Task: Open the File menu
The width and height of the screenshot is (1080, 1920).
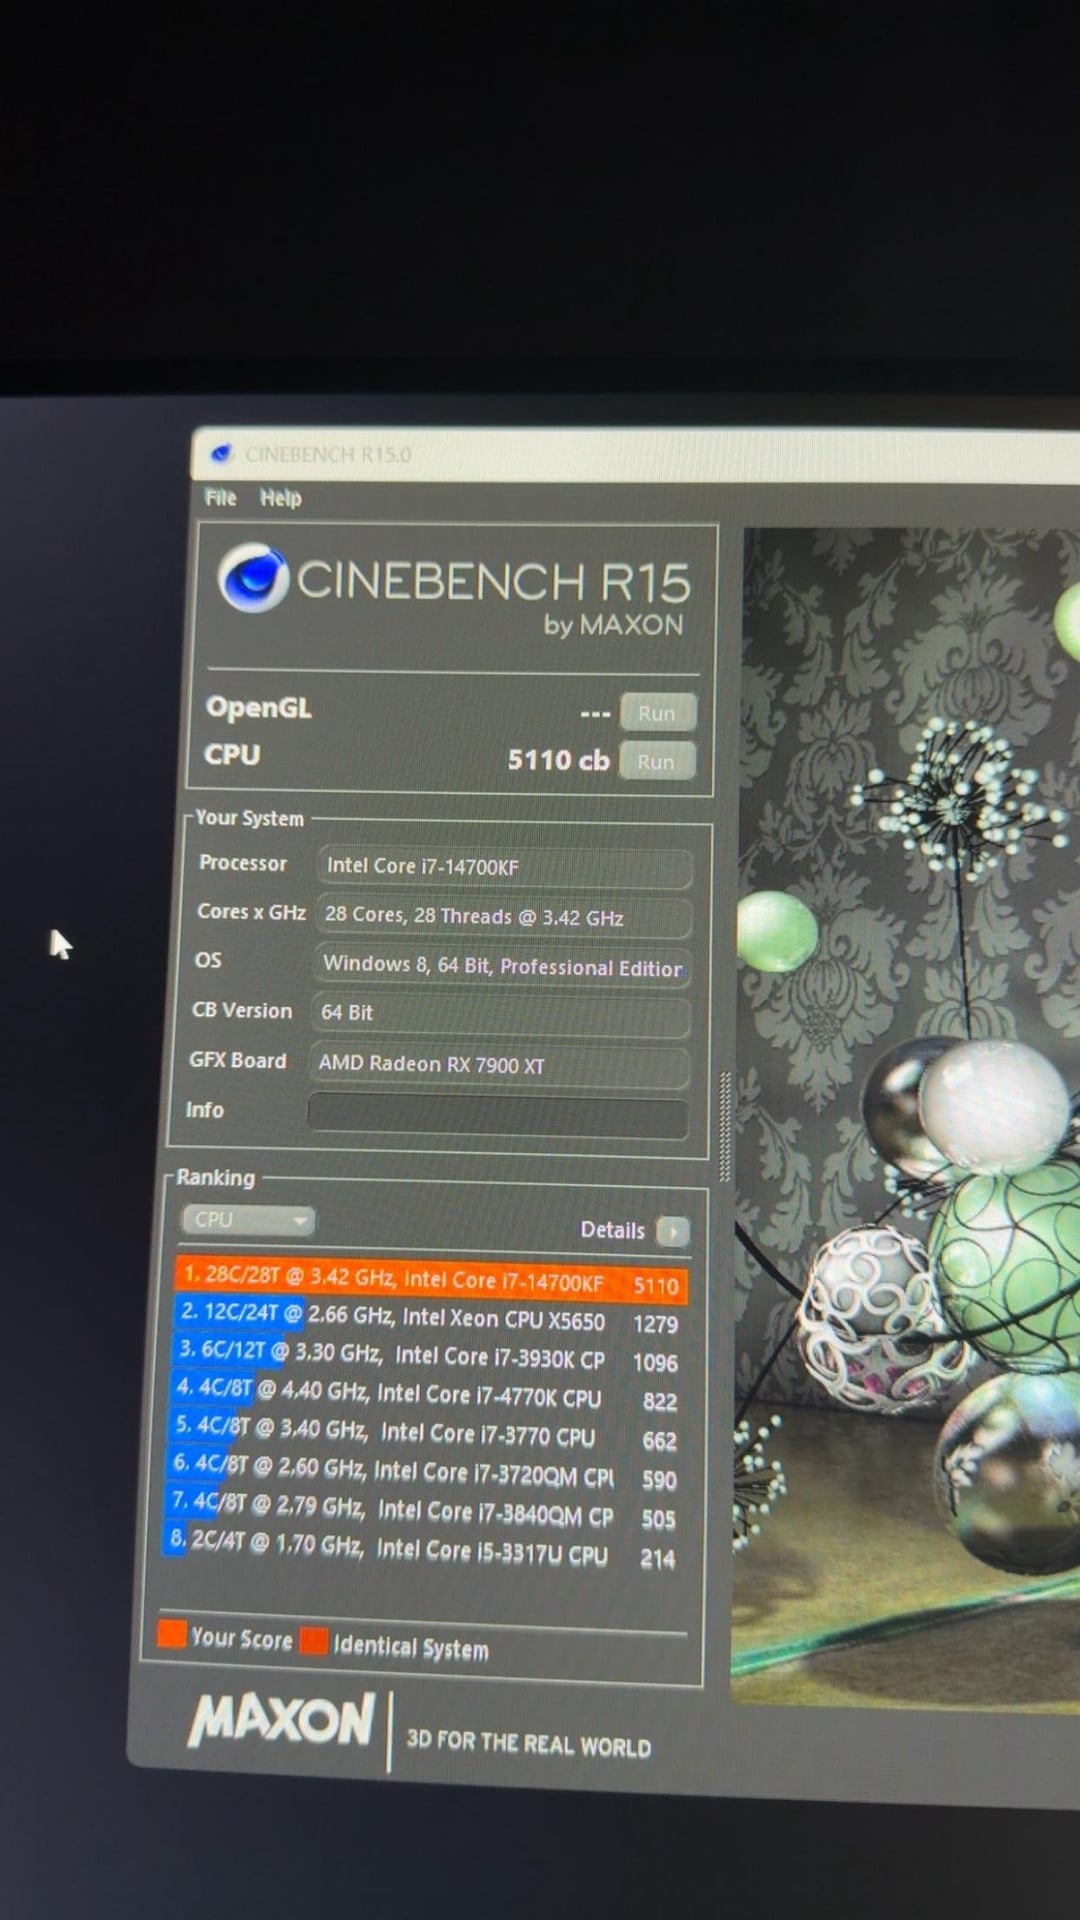Action: pos(220,497)
